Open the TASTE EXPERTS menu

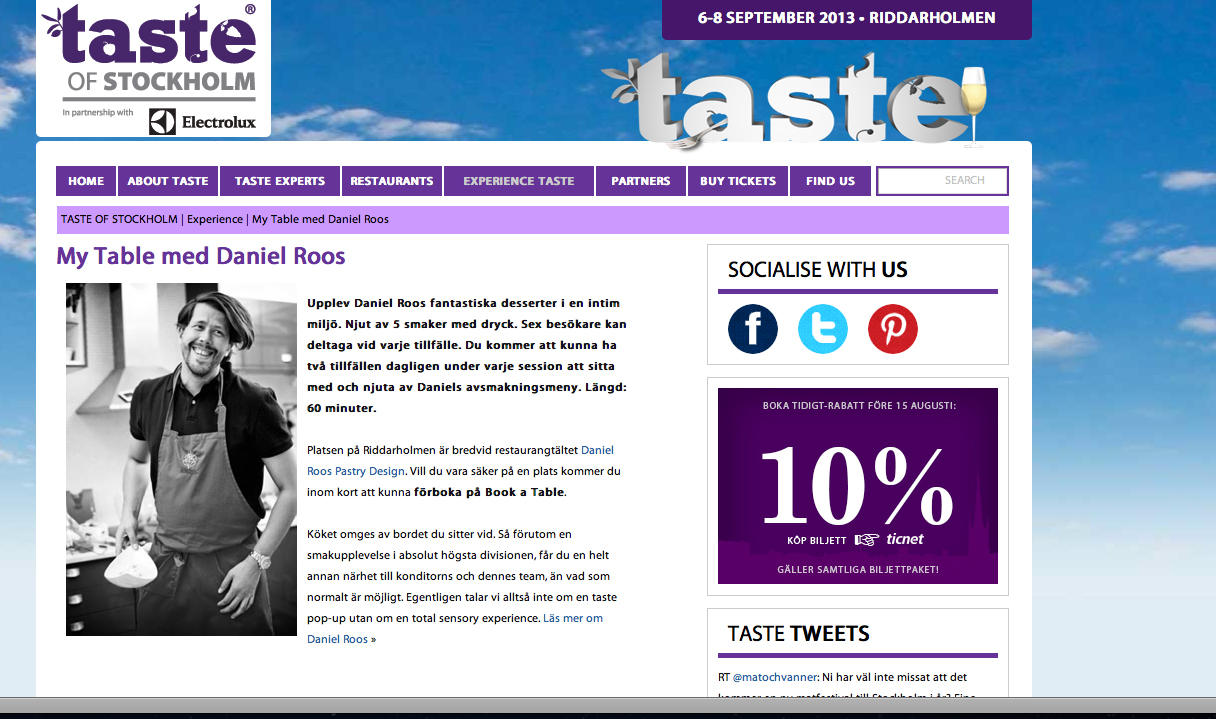click(280, 181)
